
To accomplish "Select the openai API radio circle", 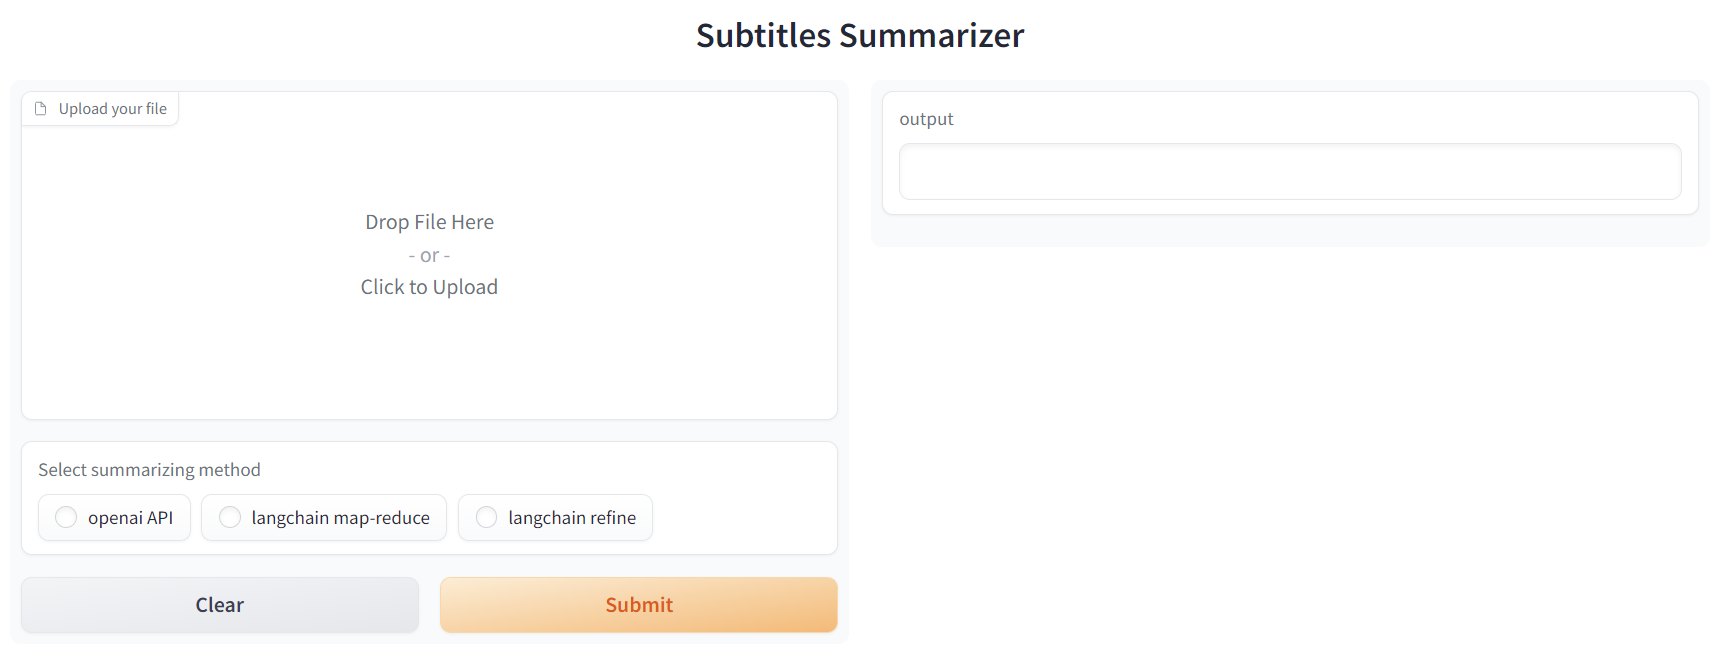I will click(x=66, y=517).
